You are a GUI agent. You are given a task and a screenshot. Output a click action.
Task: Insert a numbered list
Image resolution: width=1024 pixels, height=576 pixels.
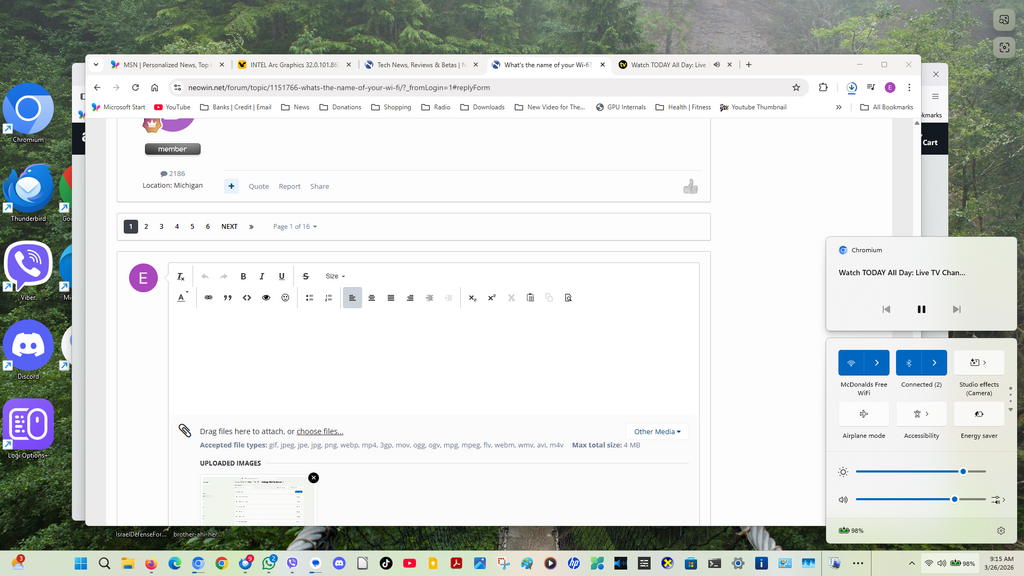(328, 298)
